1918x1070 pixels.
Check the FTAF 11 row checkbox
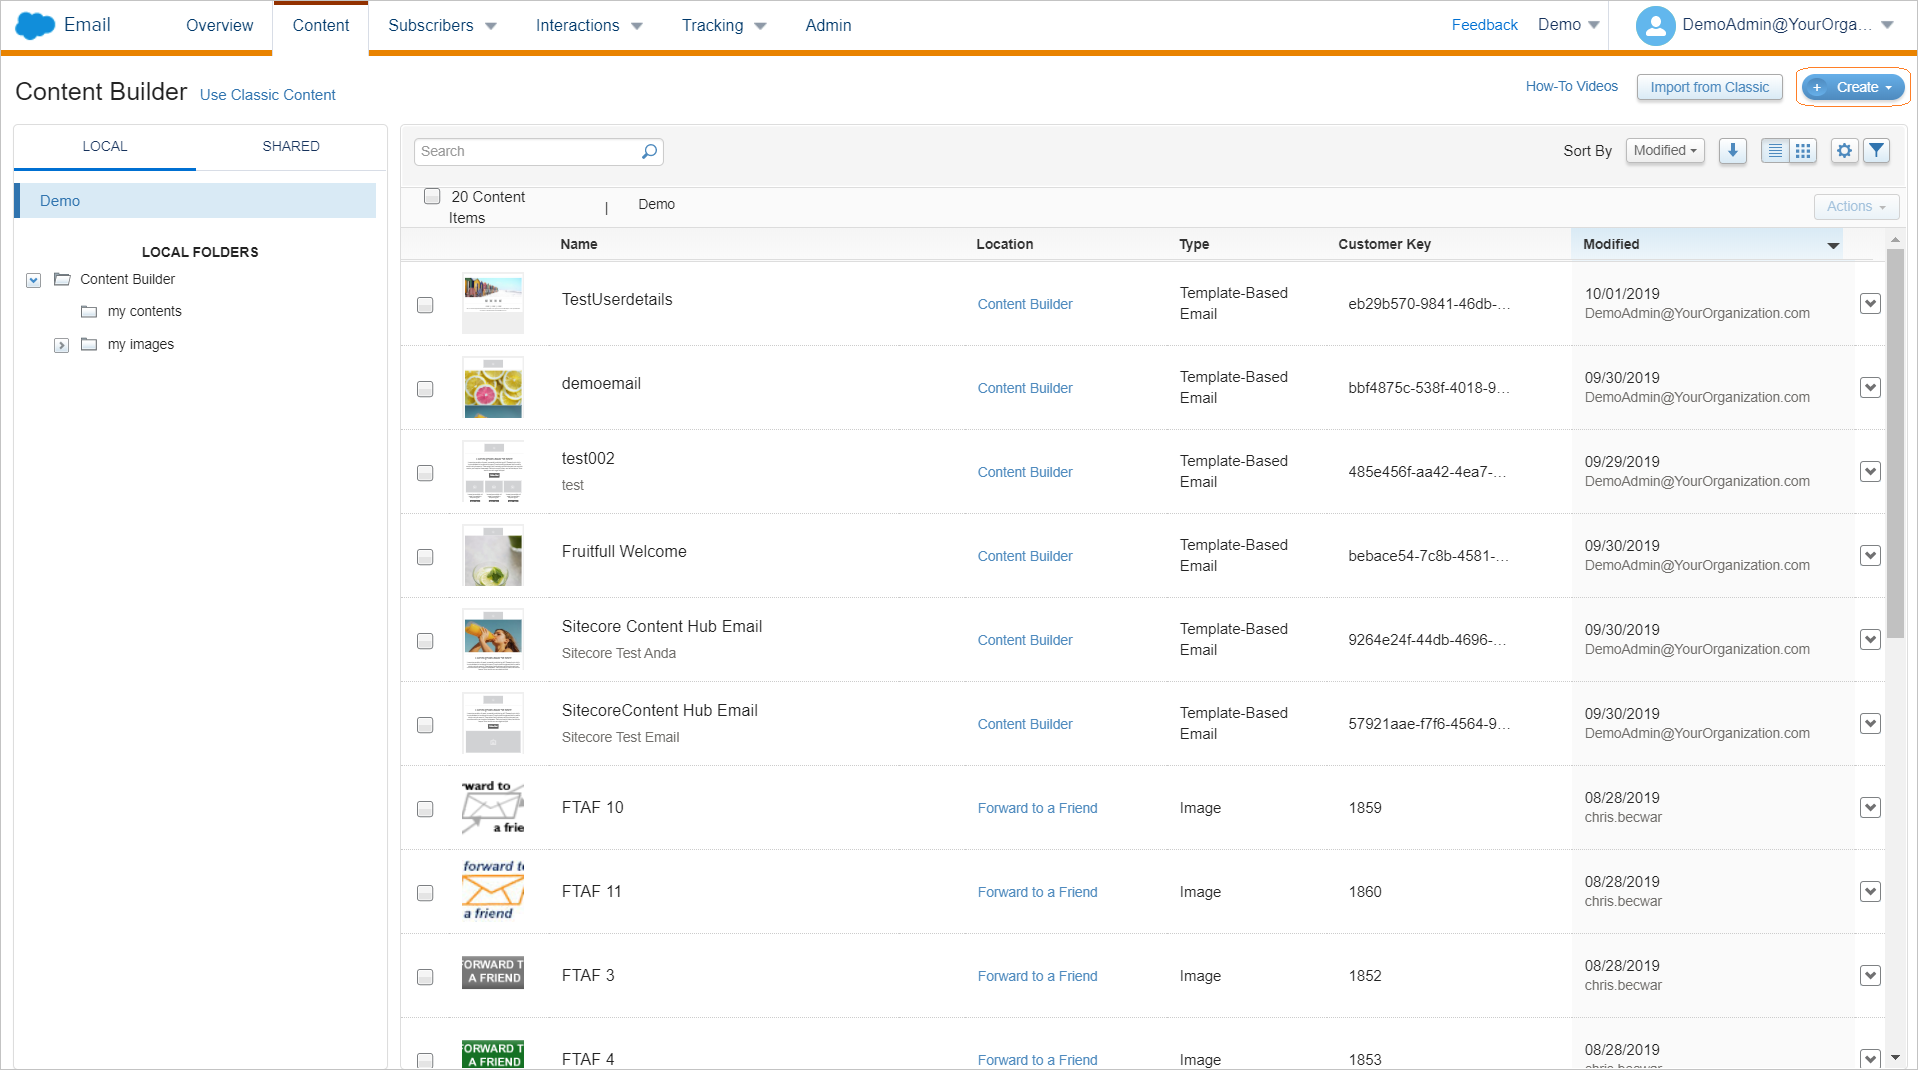(425, 893)
